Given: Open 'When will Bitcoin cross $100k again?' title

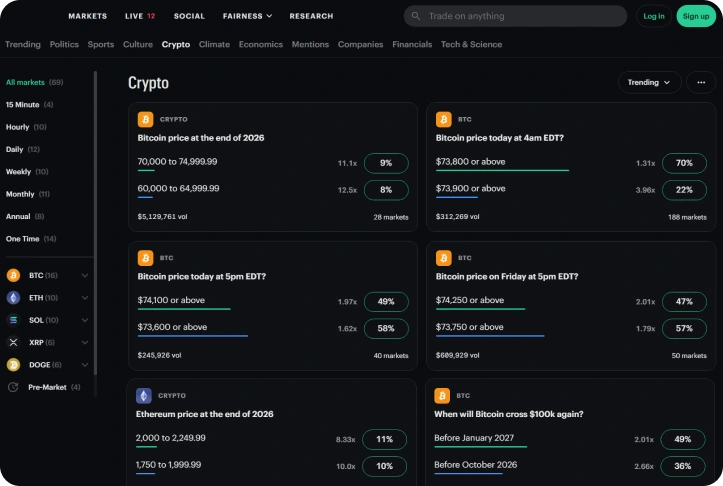Looking at the screenshot, I should click(509, 414).
